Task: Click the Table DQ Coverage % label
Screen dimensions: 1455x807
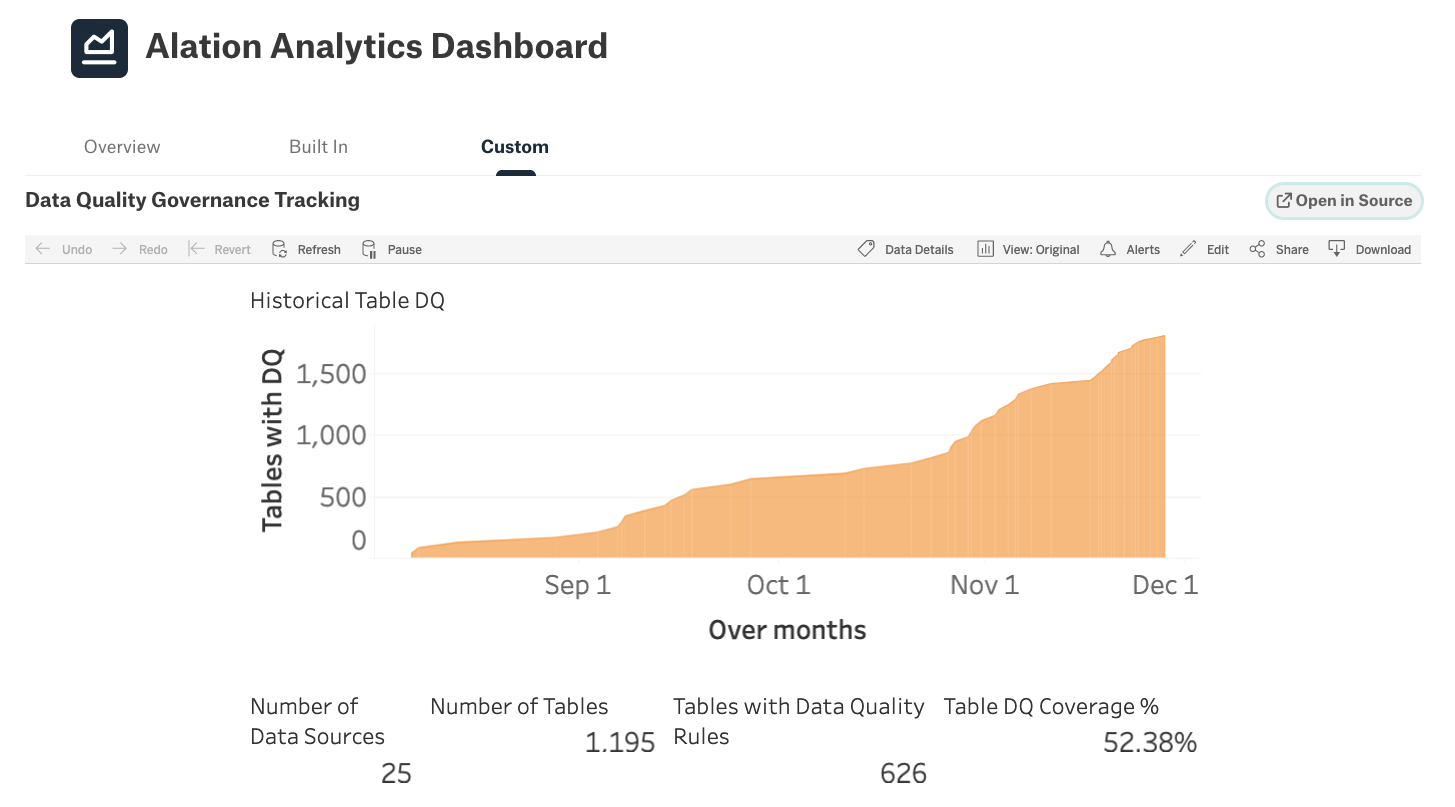Action: (1051, 706)
